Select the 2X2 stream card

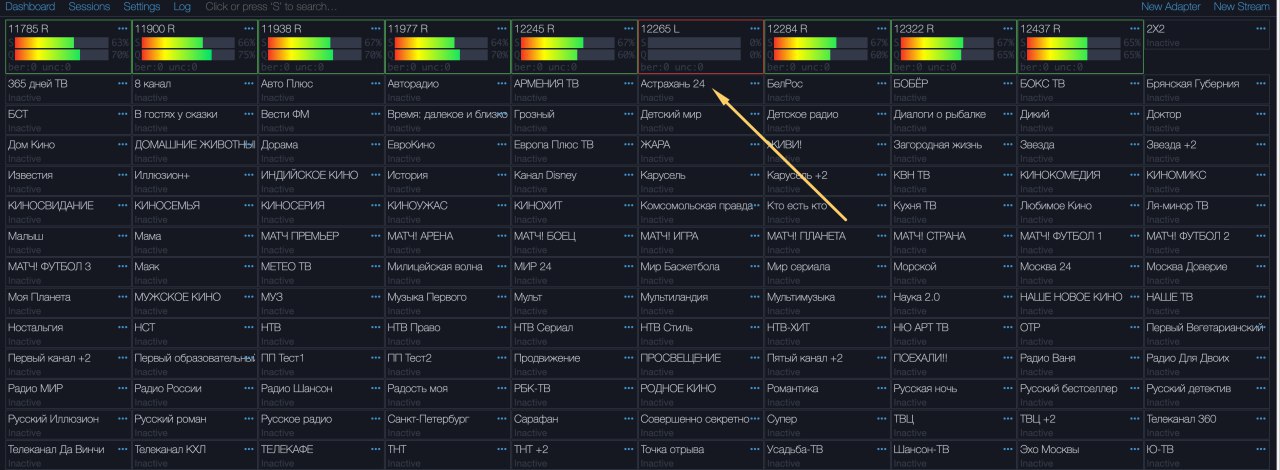1208,35
